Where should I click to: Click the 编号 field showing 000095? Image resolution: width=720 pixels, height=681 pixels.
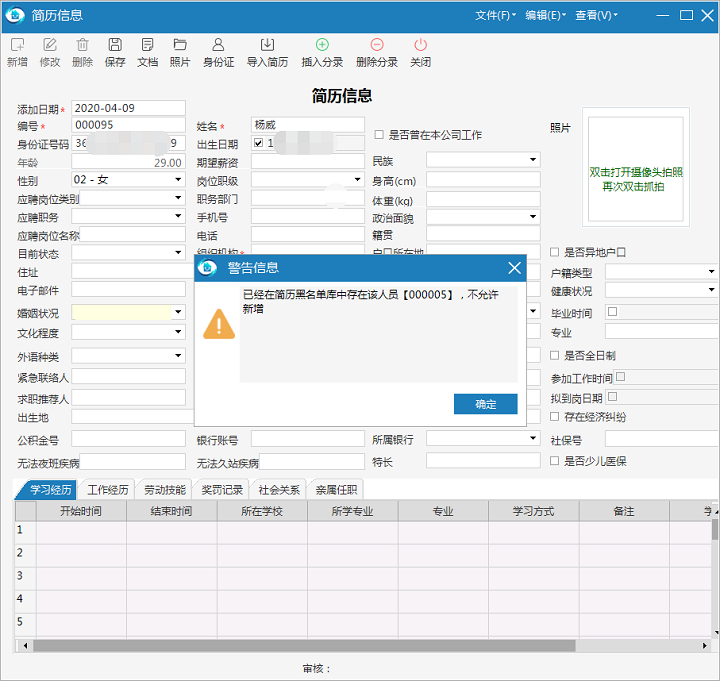click(x=128, y=125)
